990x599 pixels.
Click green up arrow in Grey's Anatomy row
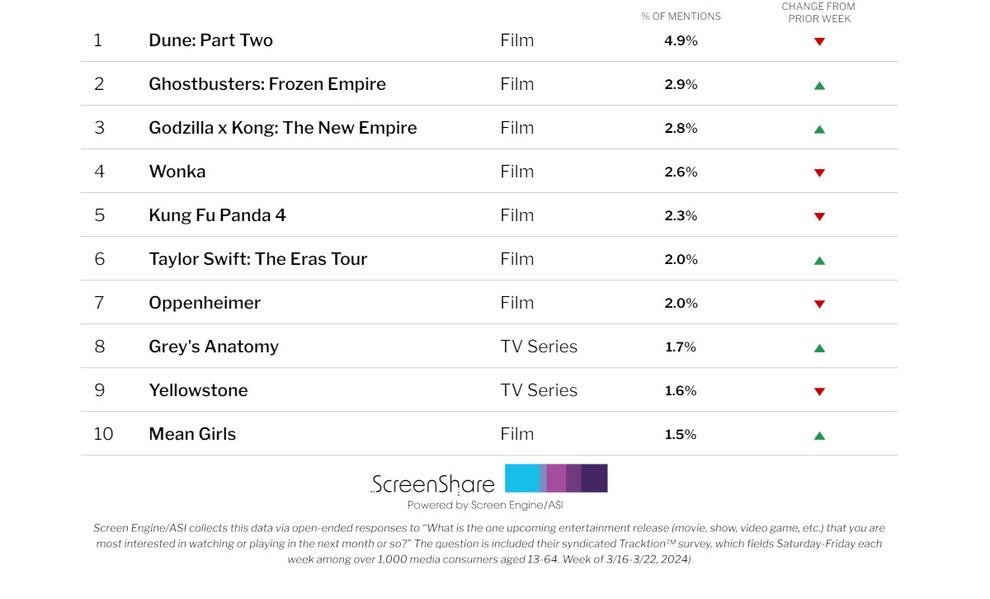[820, 348]
